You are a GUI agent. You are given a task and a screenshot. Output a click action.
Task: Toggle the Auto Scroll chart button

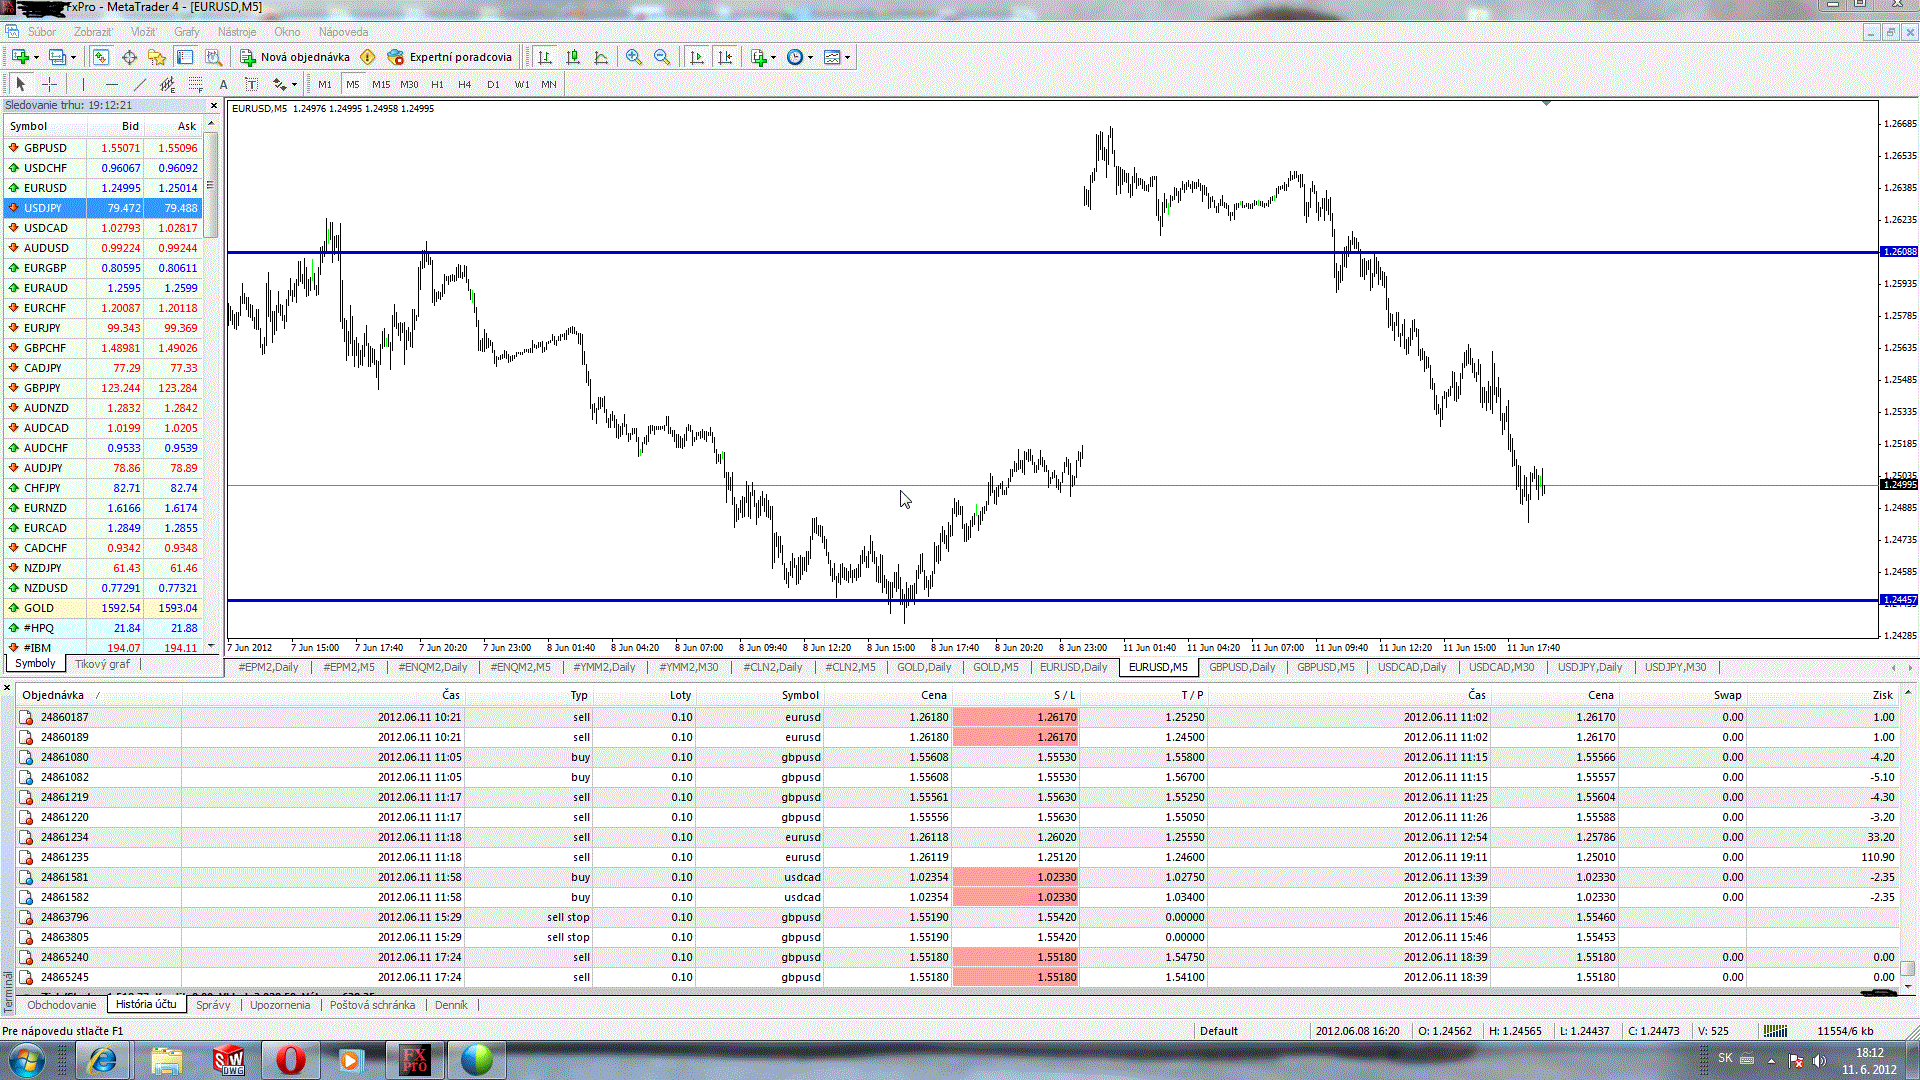pyautogui.click(x=697, y=57)
